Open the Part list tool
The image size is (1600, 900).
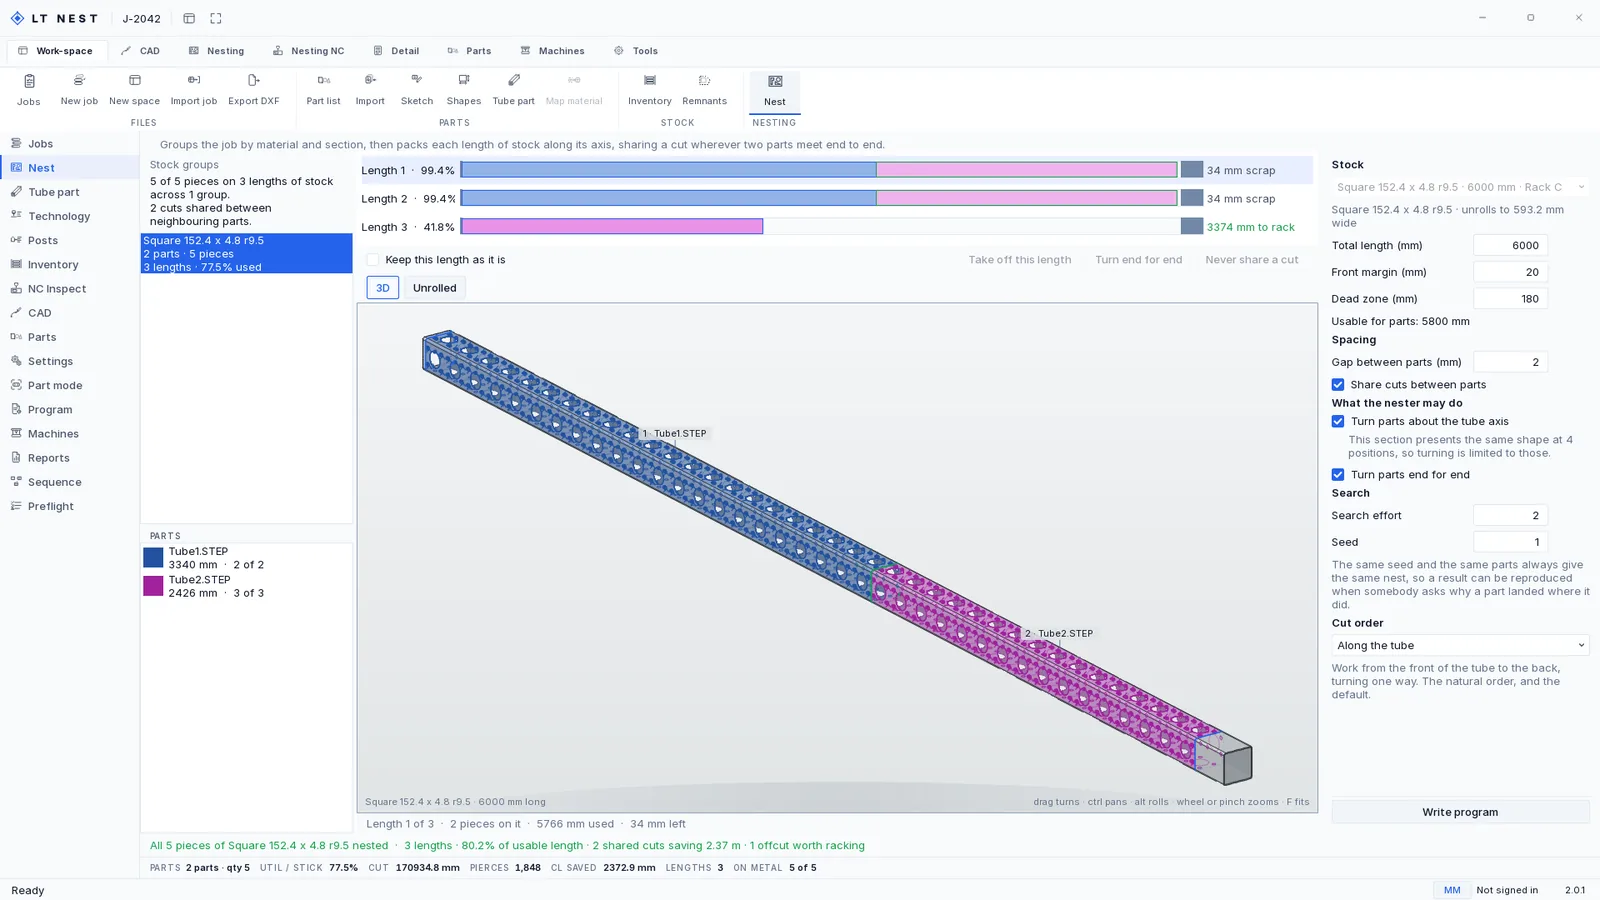tap(323, 89)
